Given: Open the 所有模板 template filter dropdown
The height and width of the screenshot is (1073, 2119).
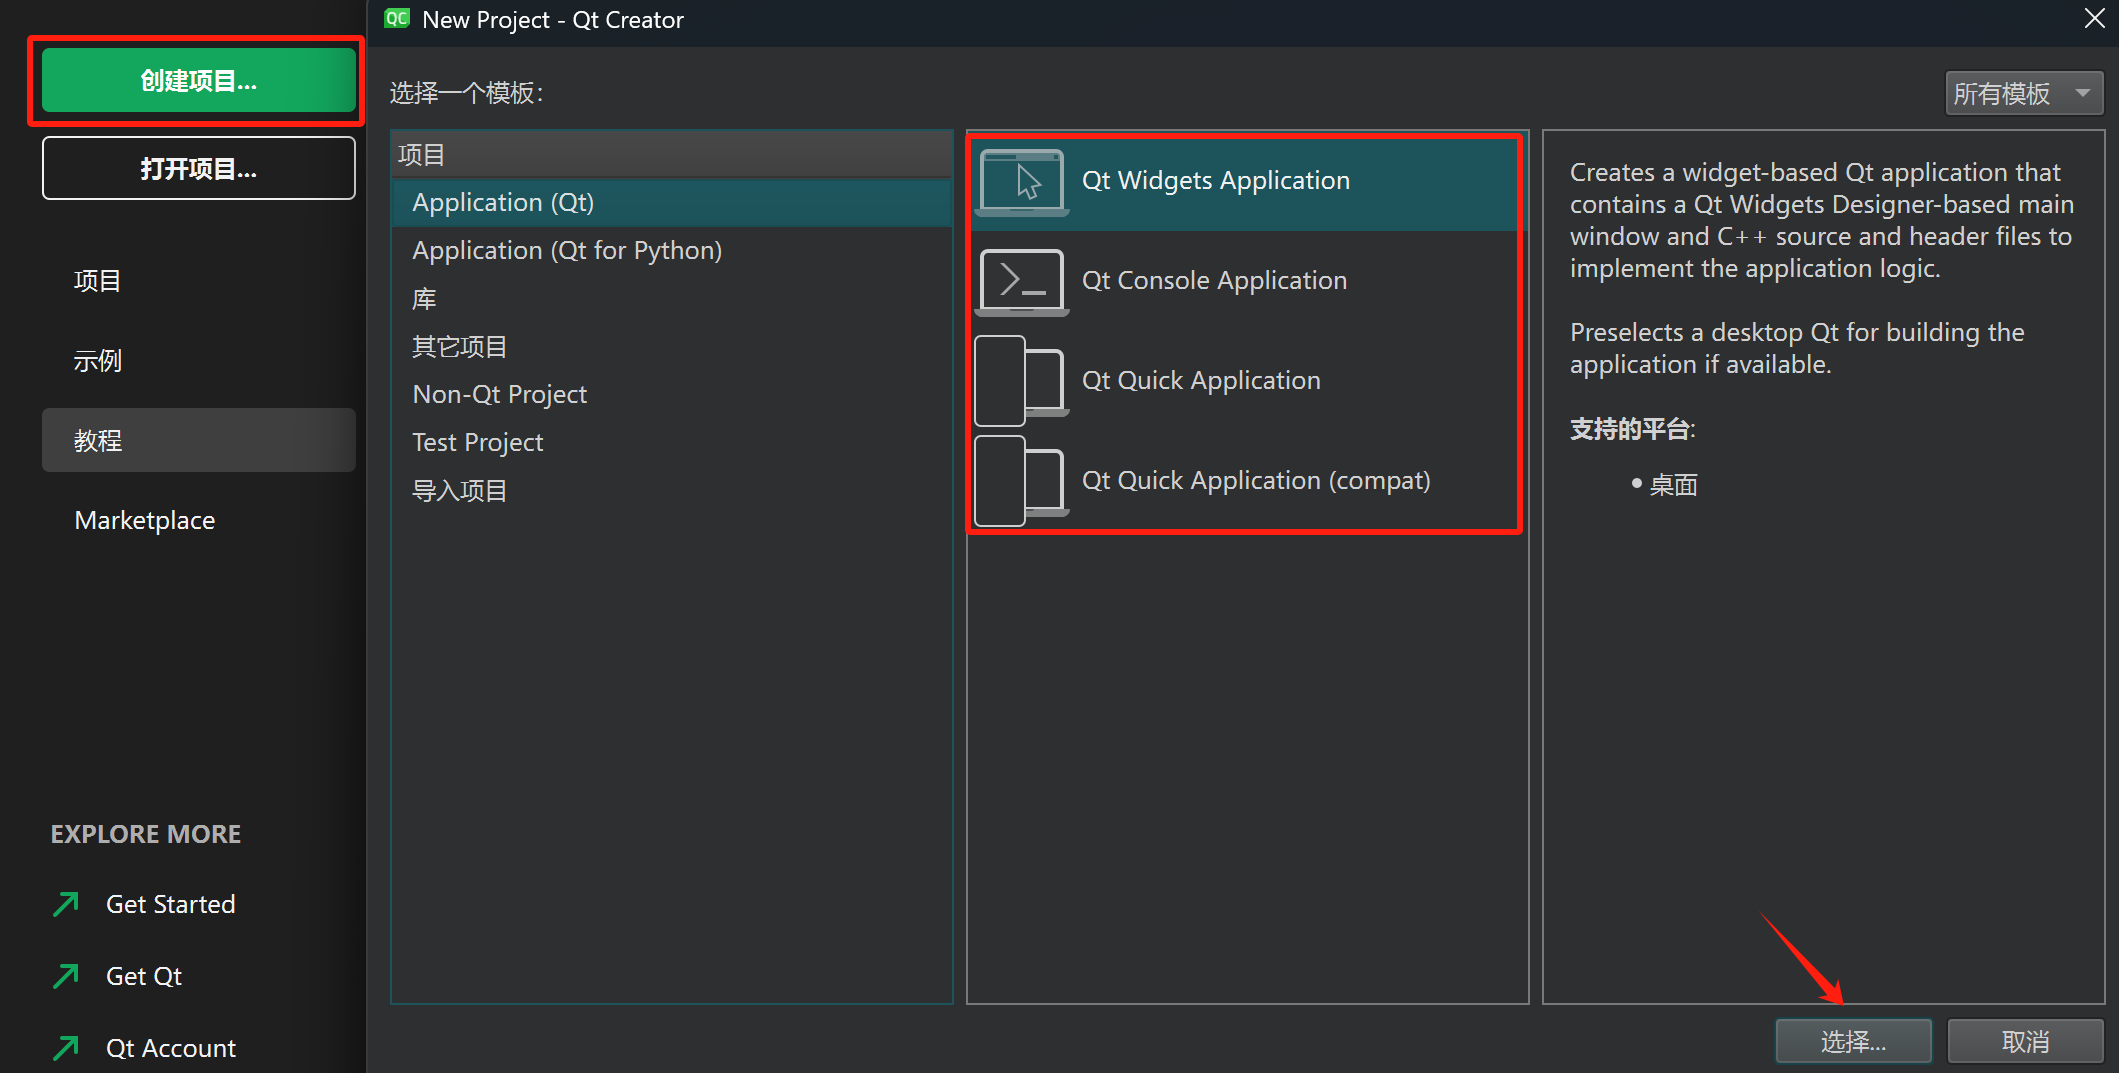Looking at the screenshot, I should [2023, 93].
